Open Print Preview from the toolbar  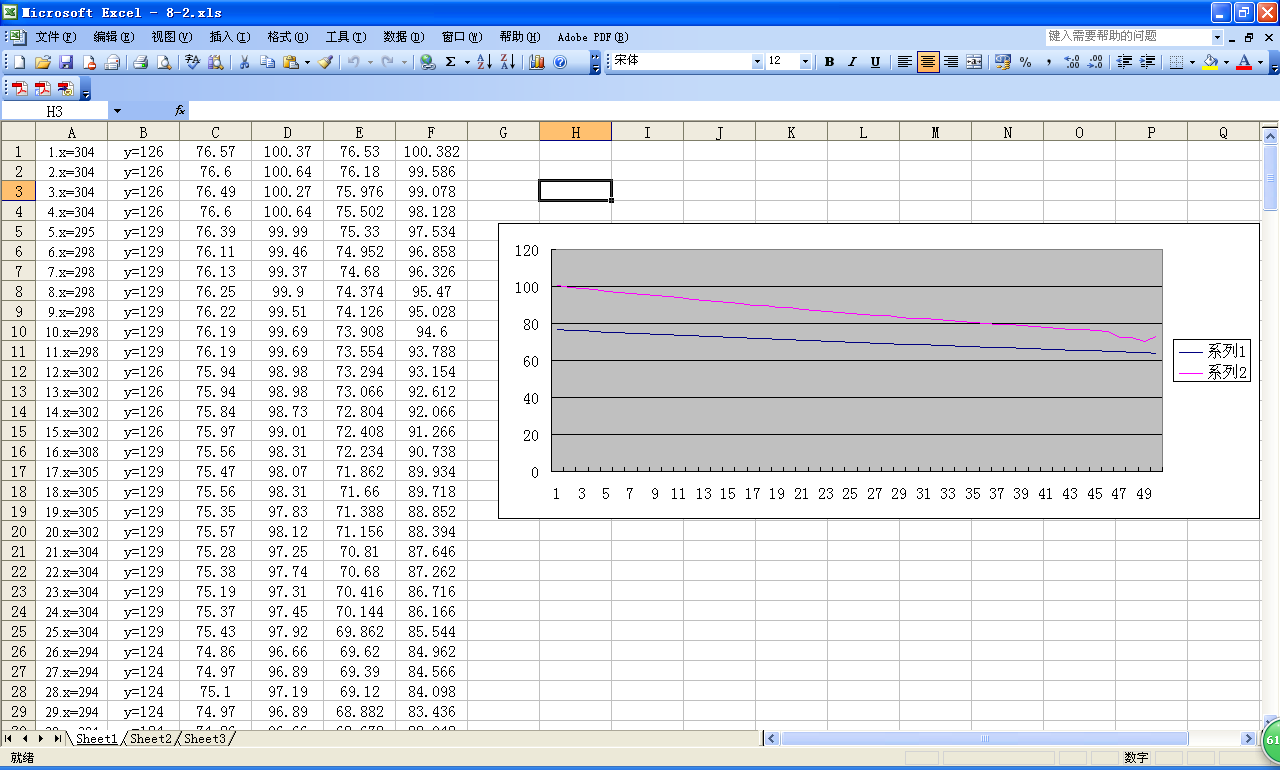click(x=163, y=62)
